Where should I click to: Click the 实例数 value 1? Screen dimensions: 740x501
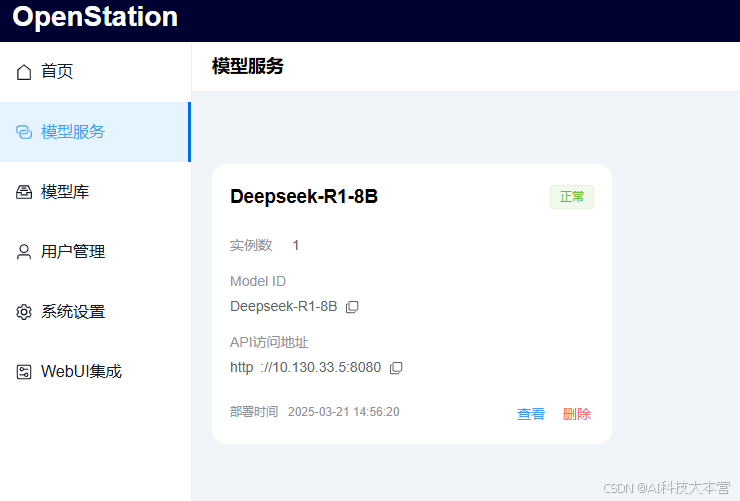pyautogui.click(x=295, y=245)
